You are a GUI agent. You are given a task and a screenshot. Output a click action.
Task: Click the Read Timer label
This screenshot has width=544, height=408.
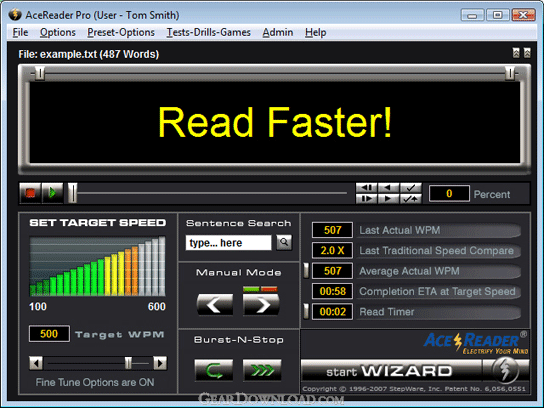click(387, 312)
